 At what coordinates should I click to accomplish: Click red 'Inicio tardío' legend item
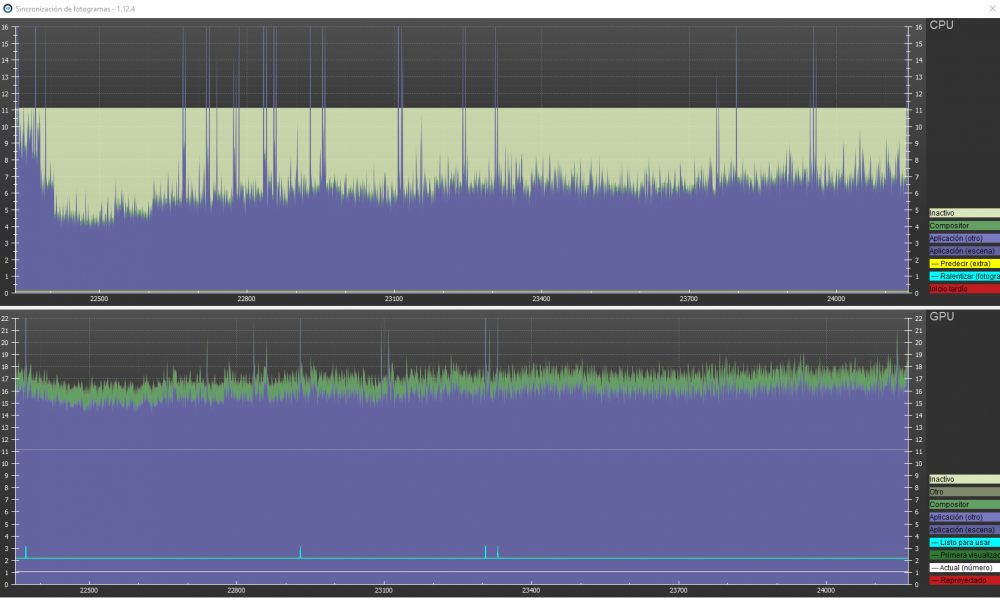[964, 288]
